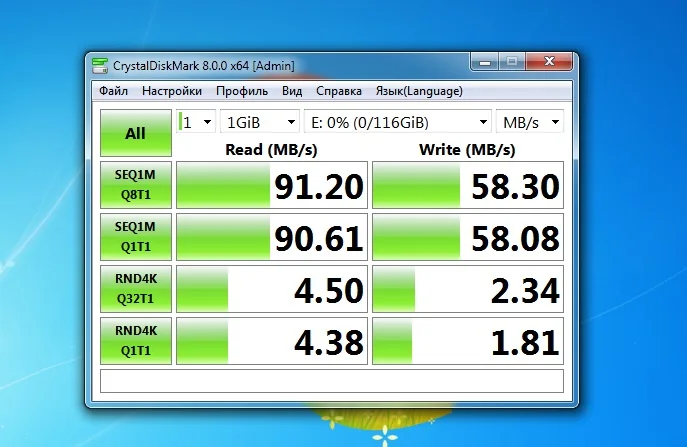Change the MB/s unit dropdown
This screenshot has height=447, width=687.
[530, 122]
